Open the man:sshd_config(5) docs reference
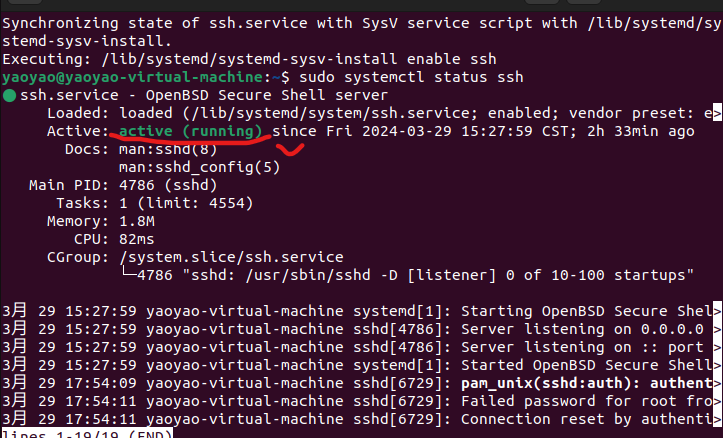Viewport: 723px width, 438px height. coord(199,167)
